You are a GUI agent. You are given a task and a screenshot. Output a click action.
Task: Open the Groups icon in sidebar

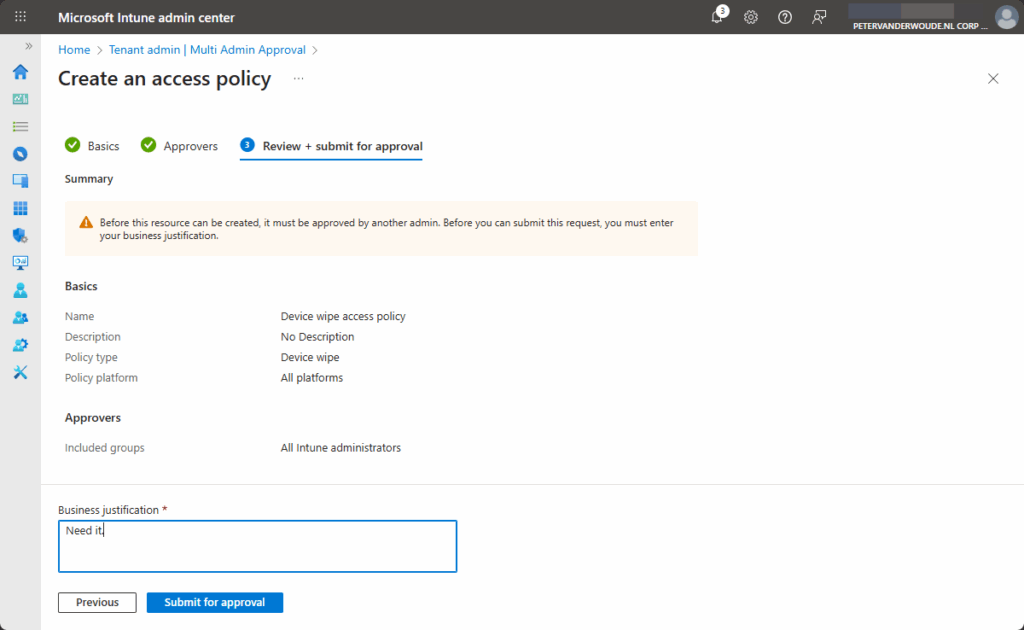coord(20,317)
